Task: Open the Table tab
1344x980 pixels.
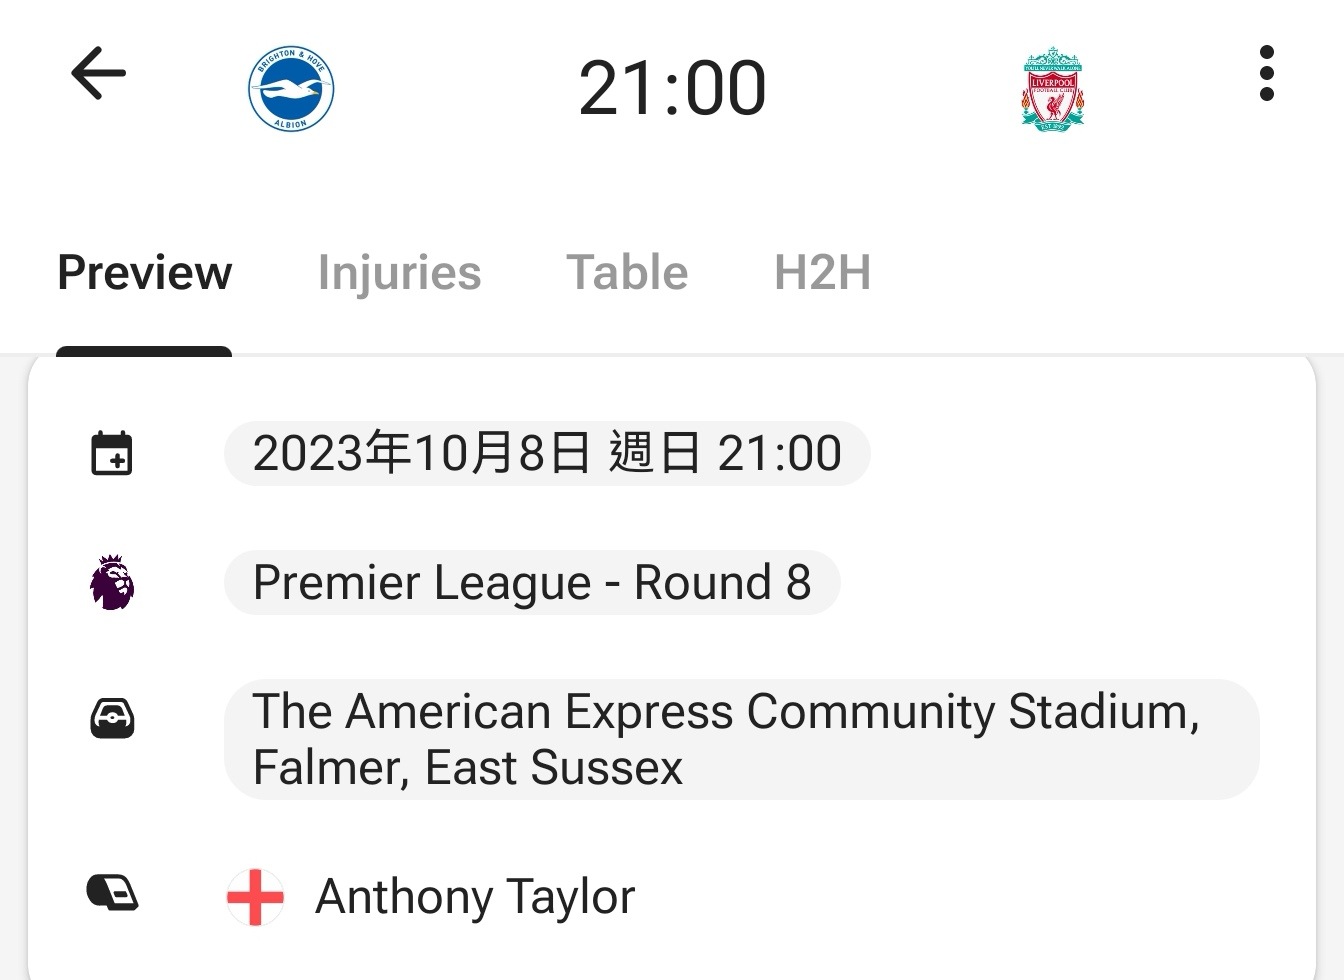Action: [627, 273]
